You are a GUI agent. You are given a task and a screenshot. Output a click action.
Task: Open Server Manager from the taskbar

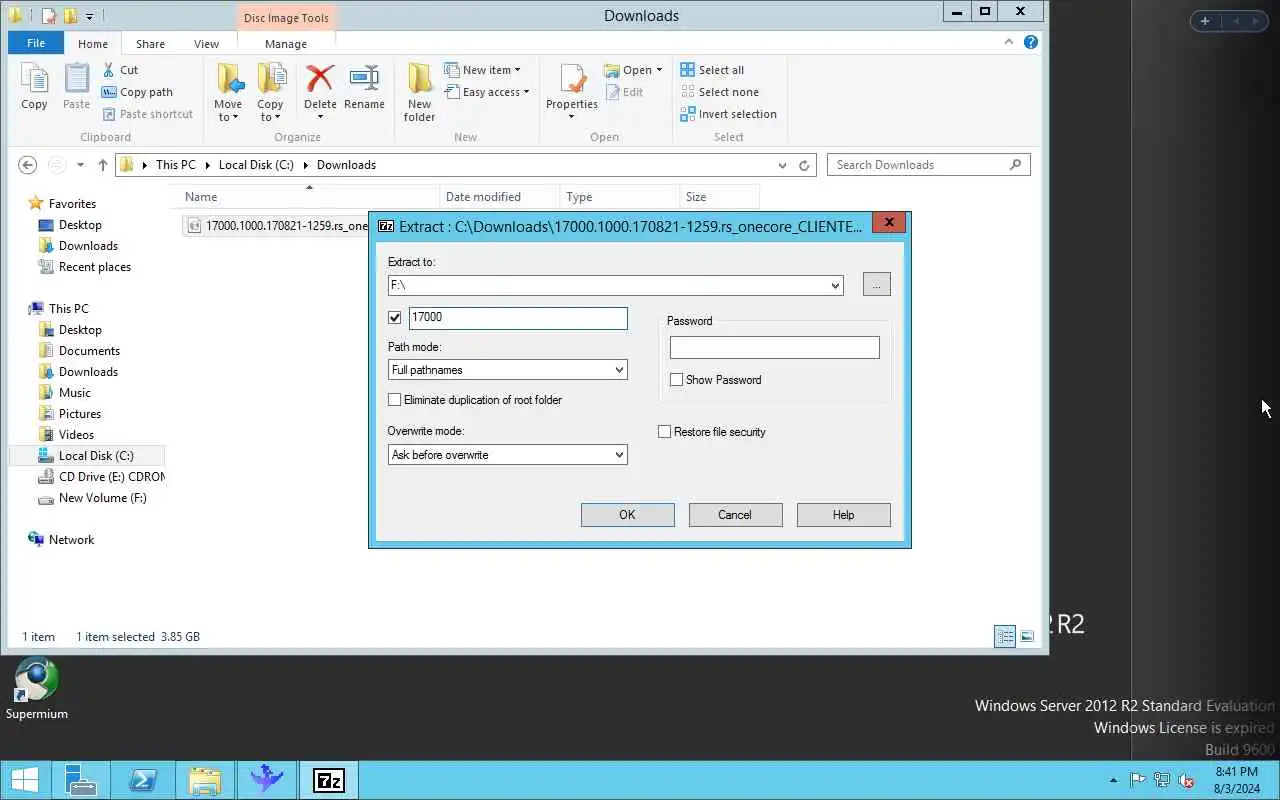point(80,780)
